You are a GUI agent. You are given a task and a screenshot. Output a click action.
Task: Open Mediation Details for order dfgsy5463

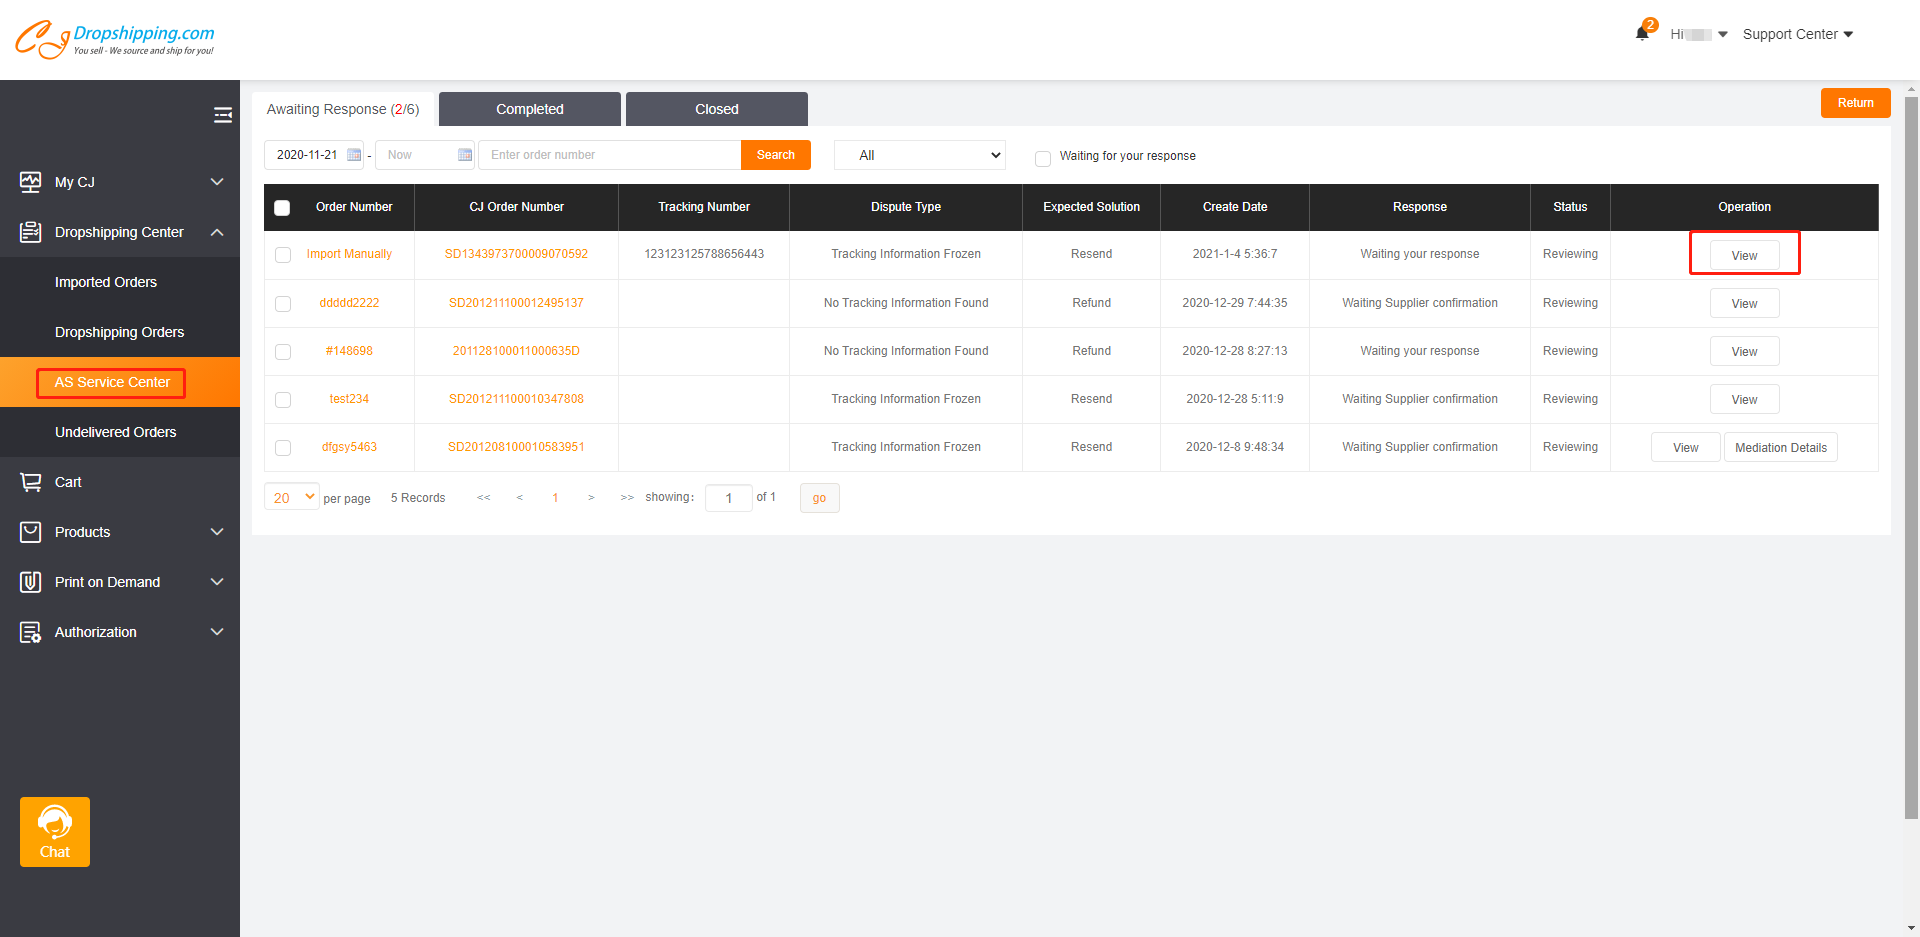[1780, 448]
